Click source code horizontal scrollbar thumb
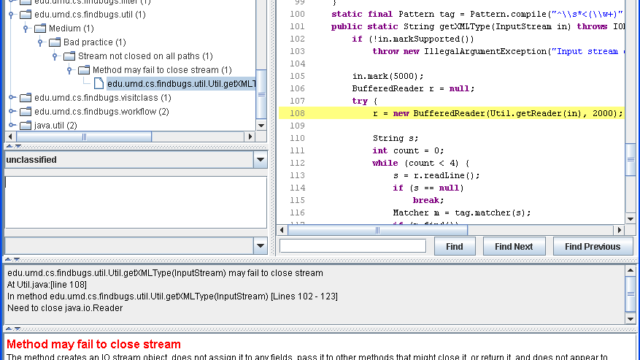Viewport: 640px width, 360px height. [378, 230]
